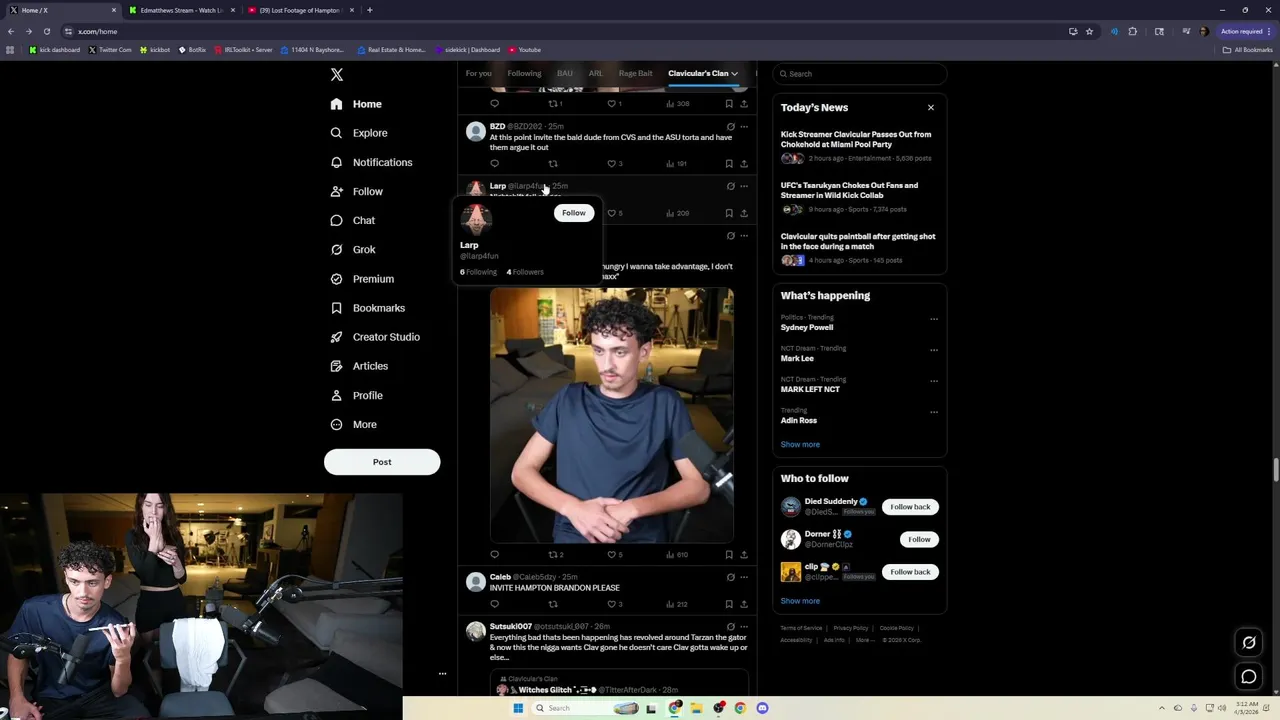This screenshot has height=720, width=1280.
Task: Share Caleb's post
Action: (743, 604)
